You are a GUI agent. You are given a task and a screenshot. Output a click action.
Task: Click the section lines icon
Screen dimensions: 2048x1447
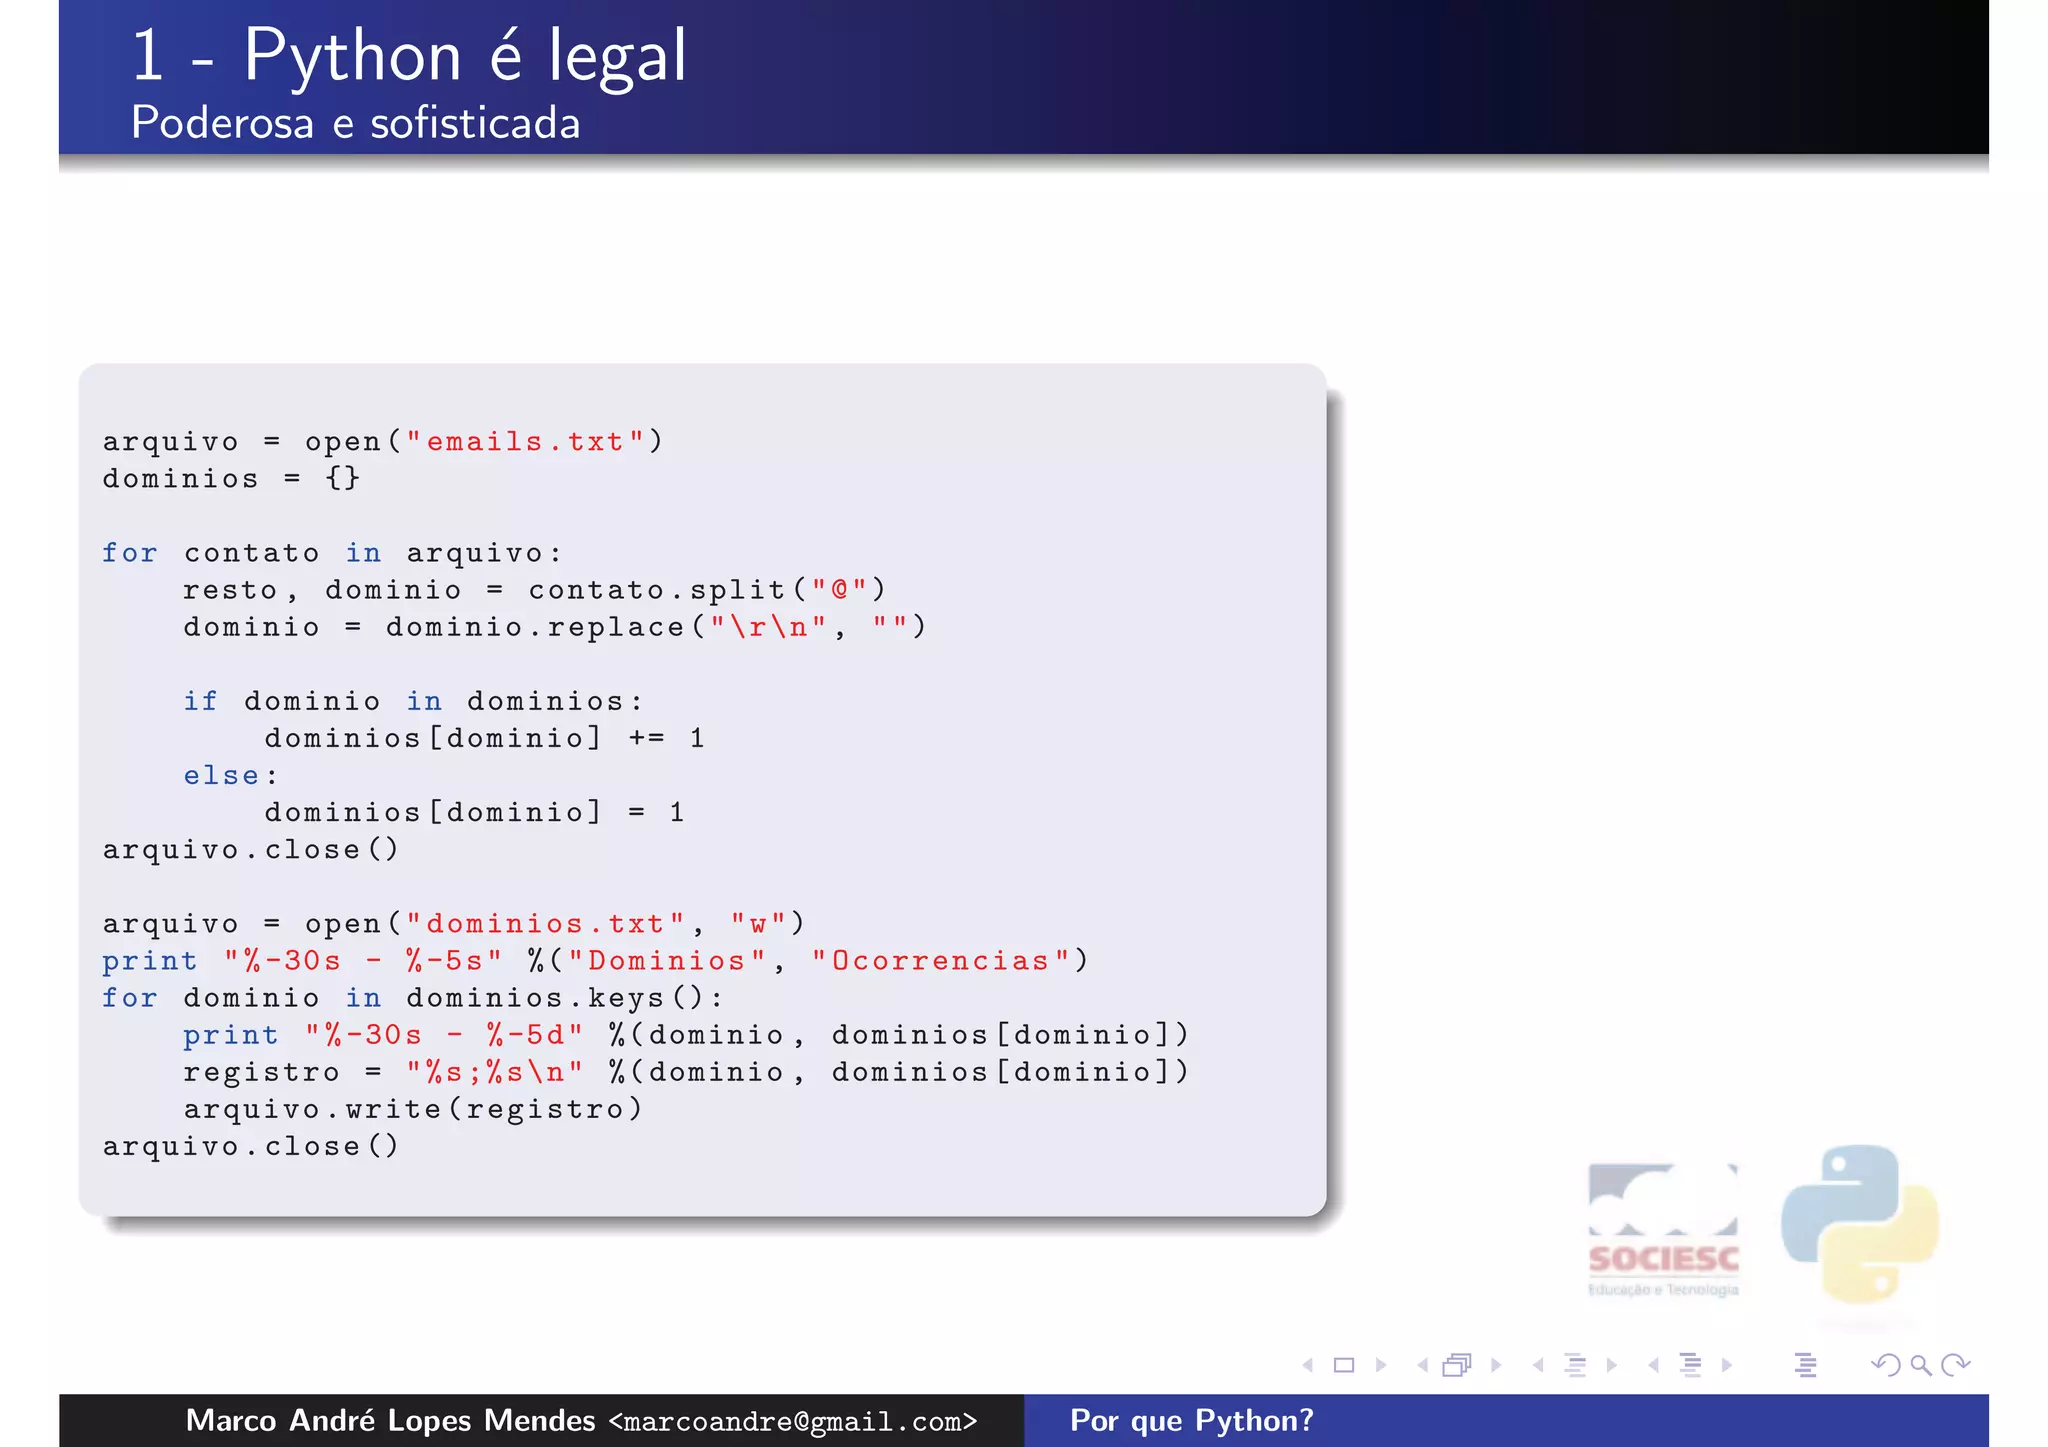(1690, 1365)
